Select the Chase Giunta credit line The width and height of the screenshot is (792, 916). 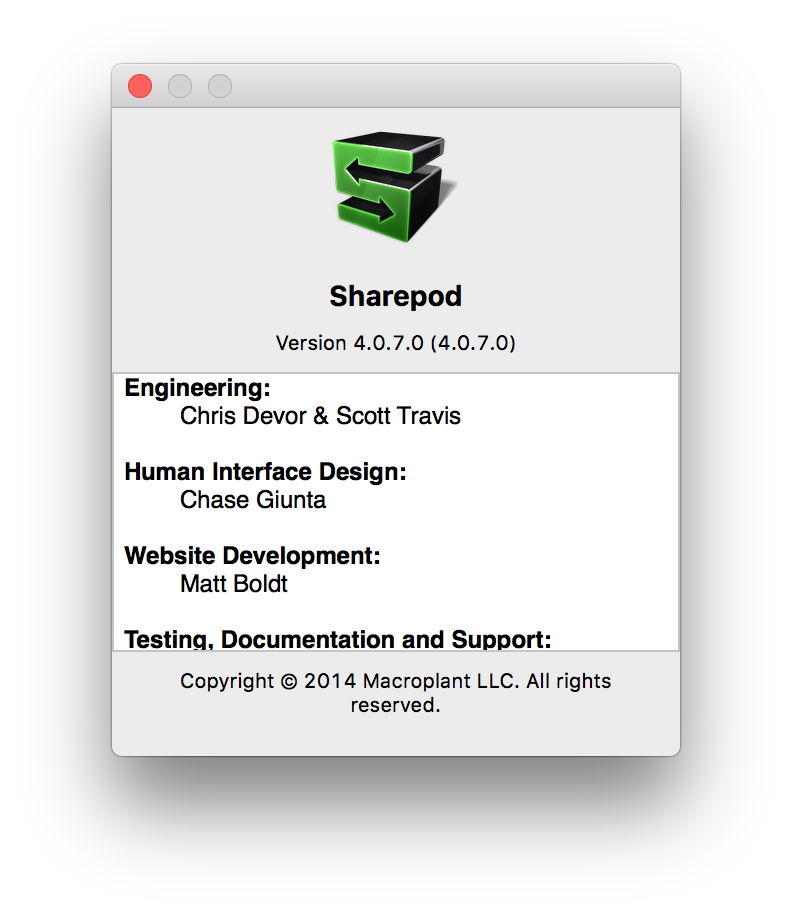(253, 500)
